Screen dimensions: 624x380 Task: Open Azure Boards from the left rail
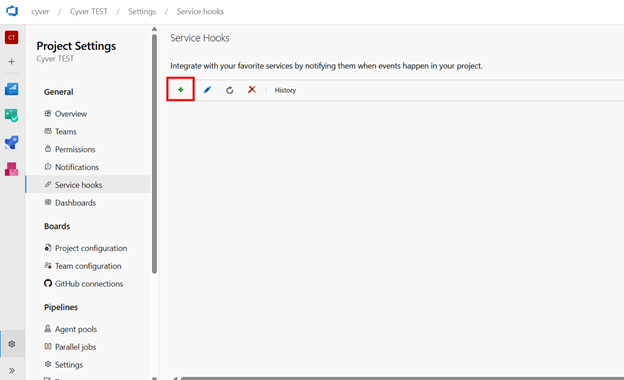(12, 89)
